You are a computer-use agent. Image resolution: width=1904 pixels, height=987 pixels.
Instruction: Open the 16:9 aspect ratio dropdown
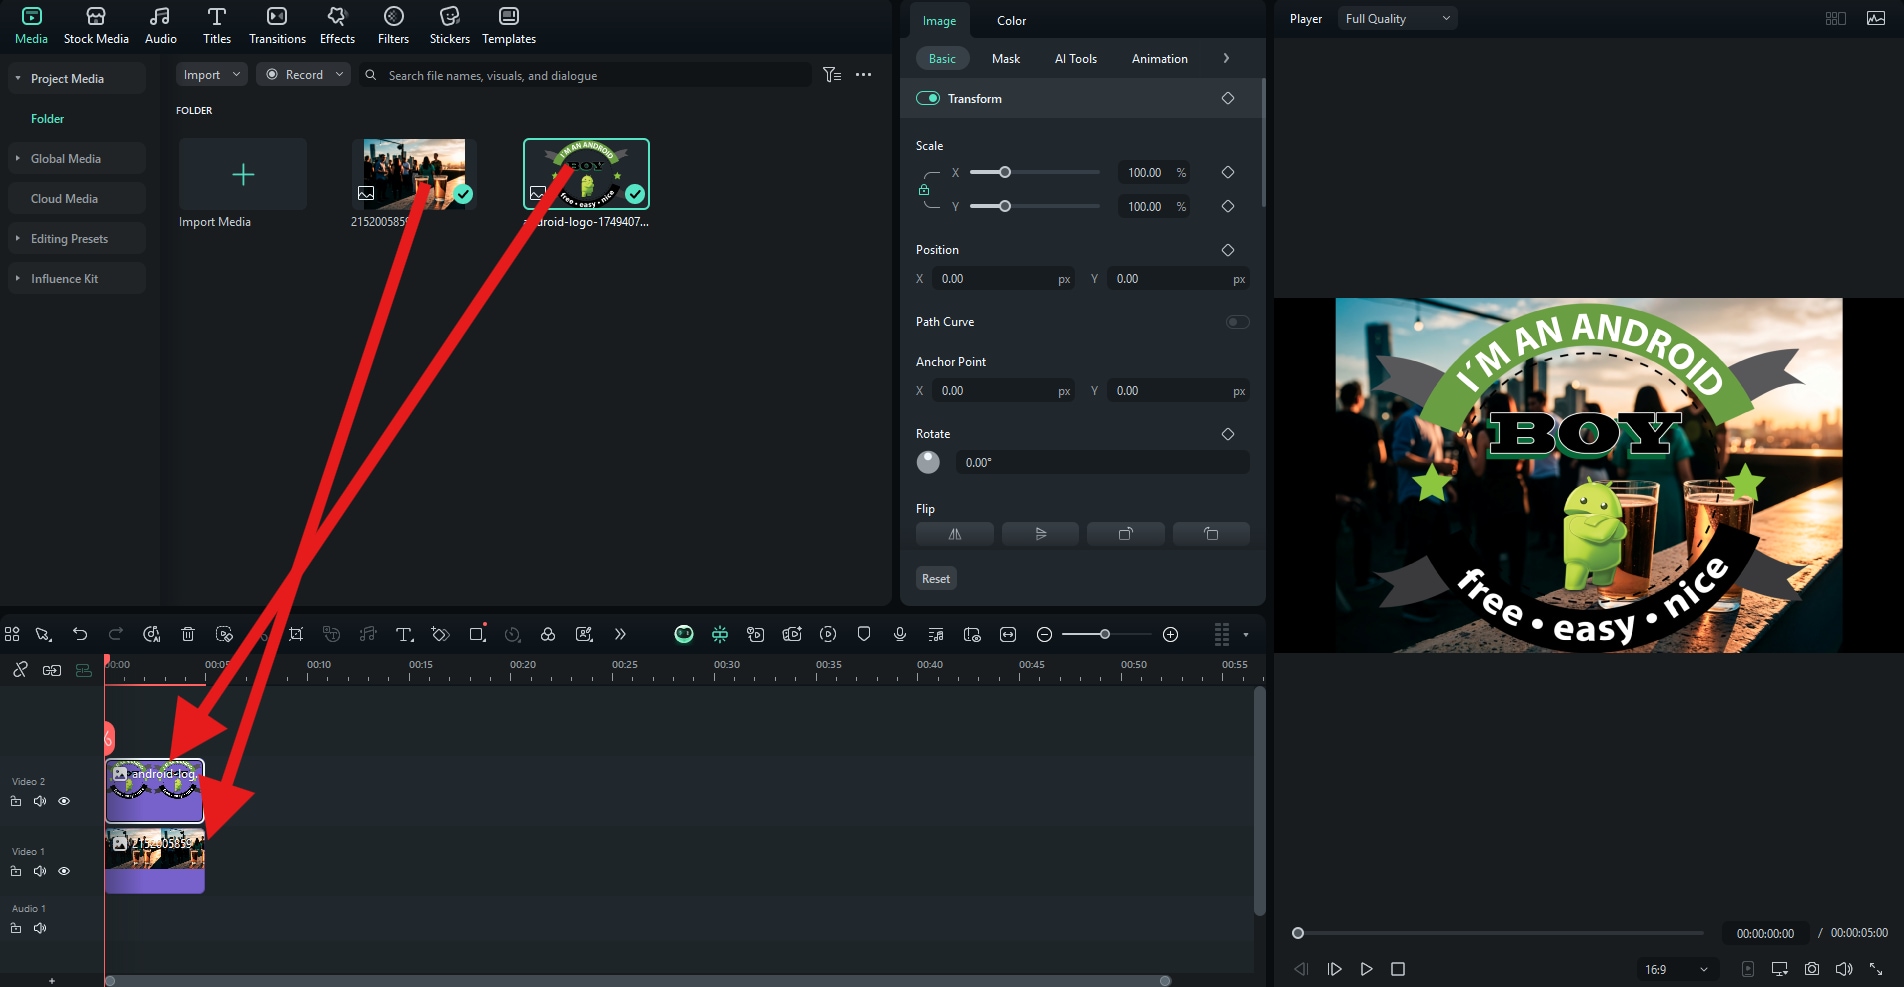(x=1677, y=969)
